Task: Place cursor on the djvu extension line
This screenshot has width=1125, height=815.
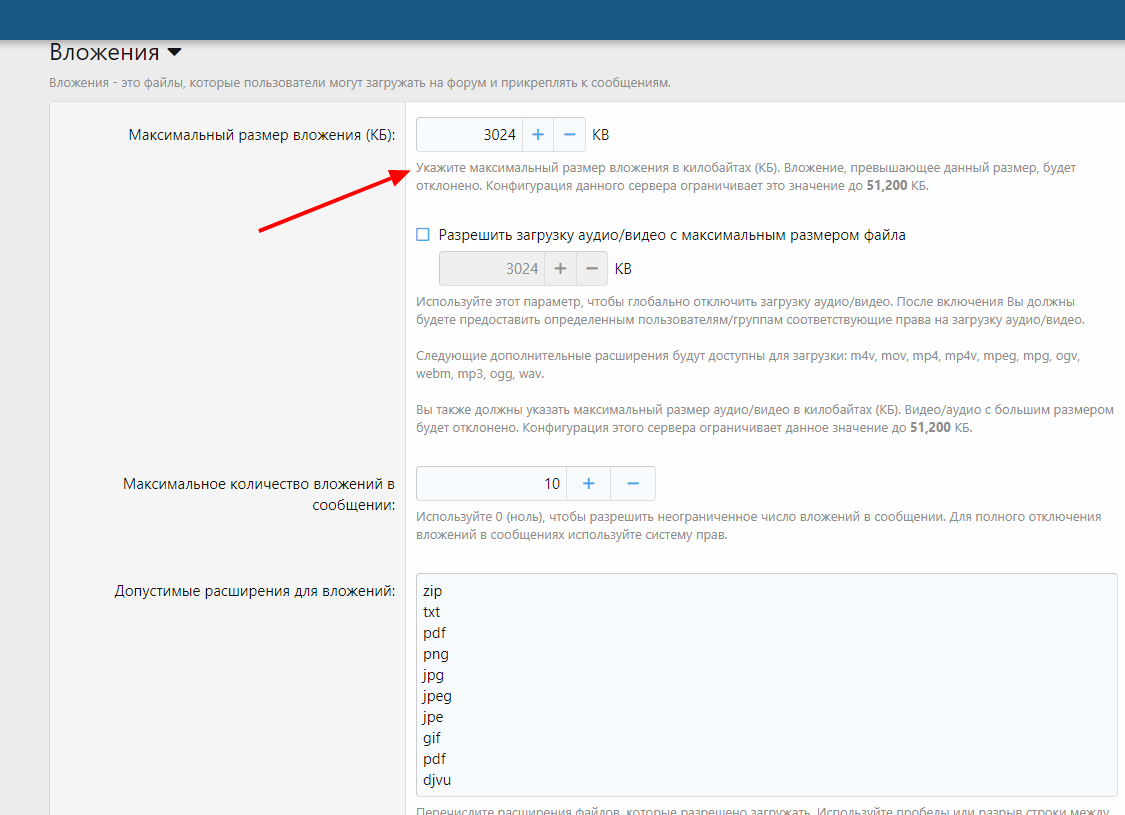Action: (438, 780)
